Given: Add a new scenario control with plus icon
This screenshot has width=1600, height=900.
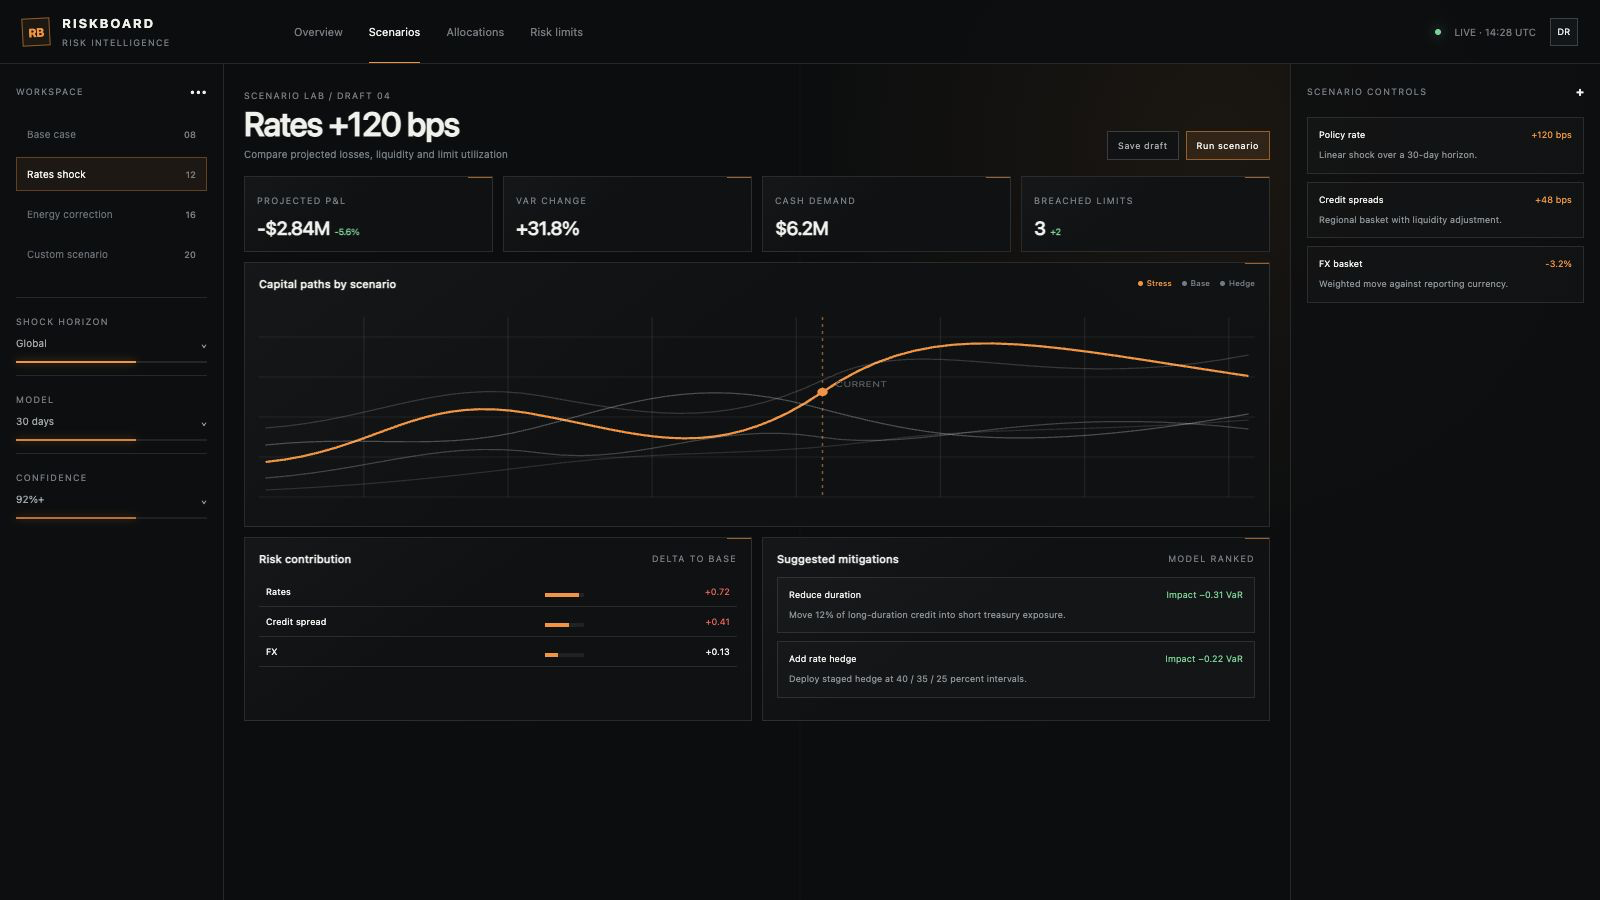Looking at the screenshot, I should tap(1580, 92).
